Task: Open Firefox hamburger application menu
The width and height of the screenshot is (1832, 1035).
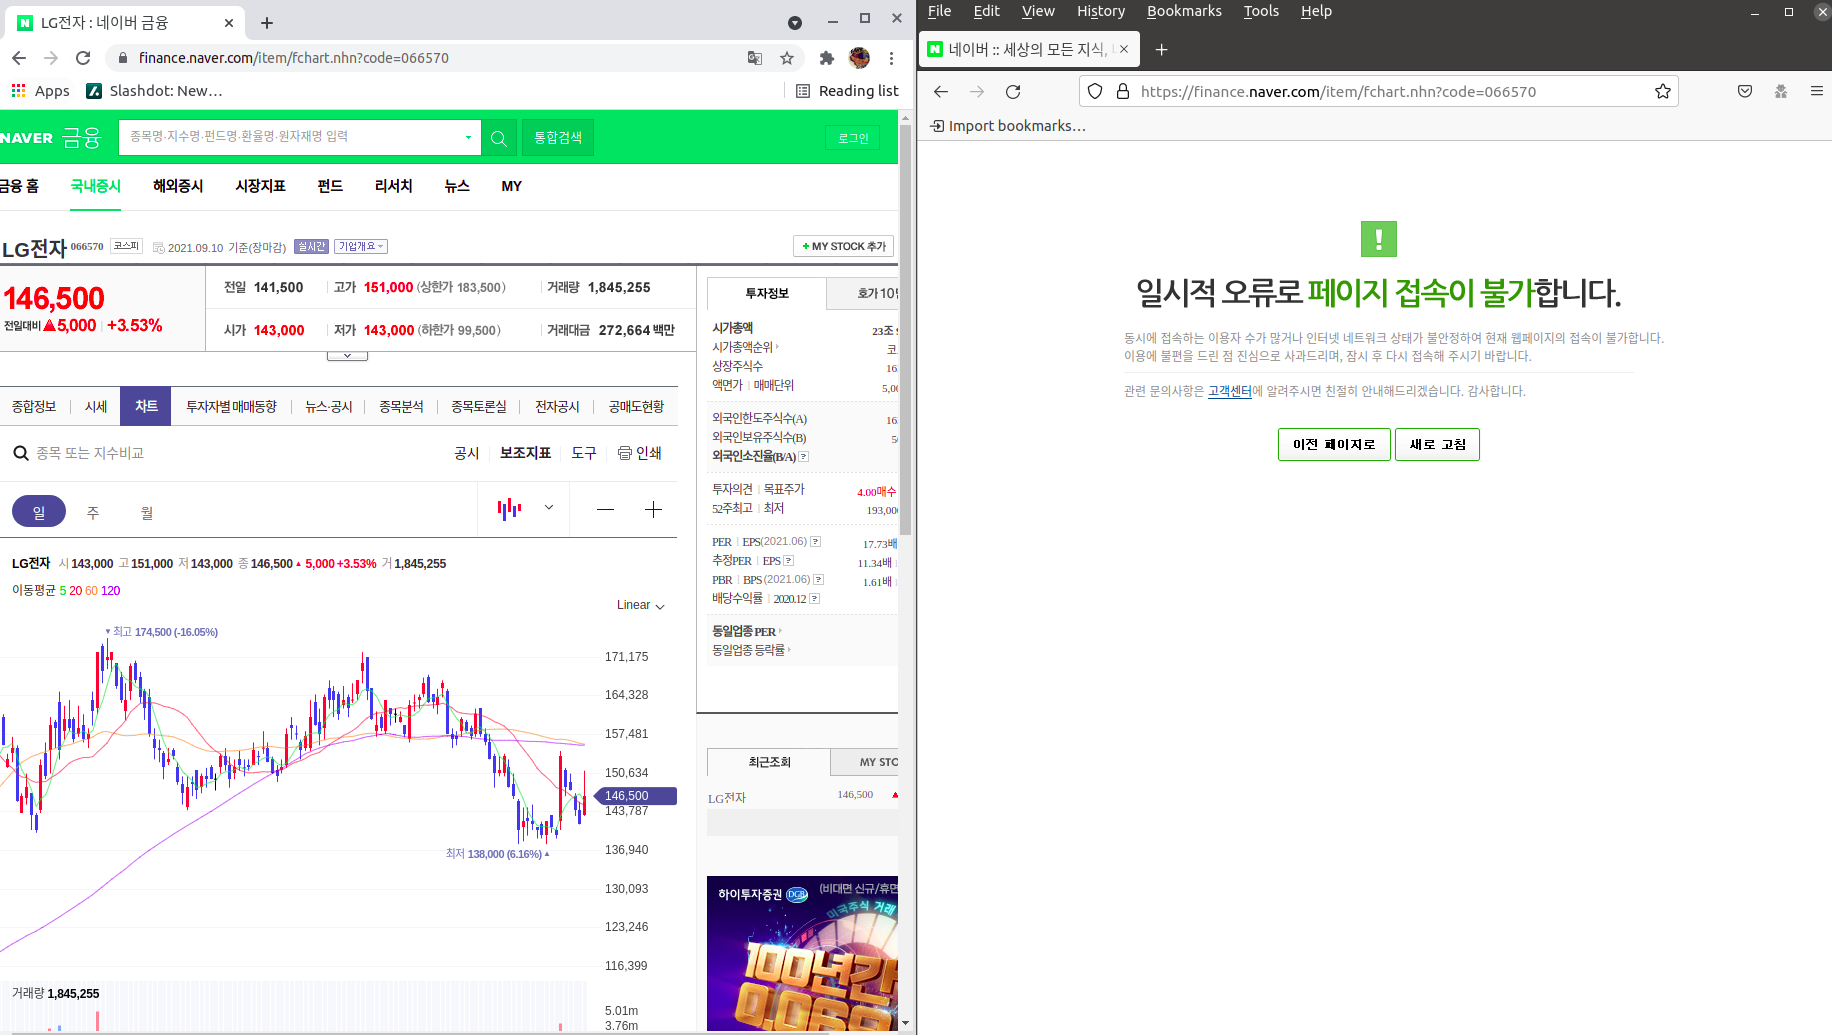Action: coord(1817,91)
